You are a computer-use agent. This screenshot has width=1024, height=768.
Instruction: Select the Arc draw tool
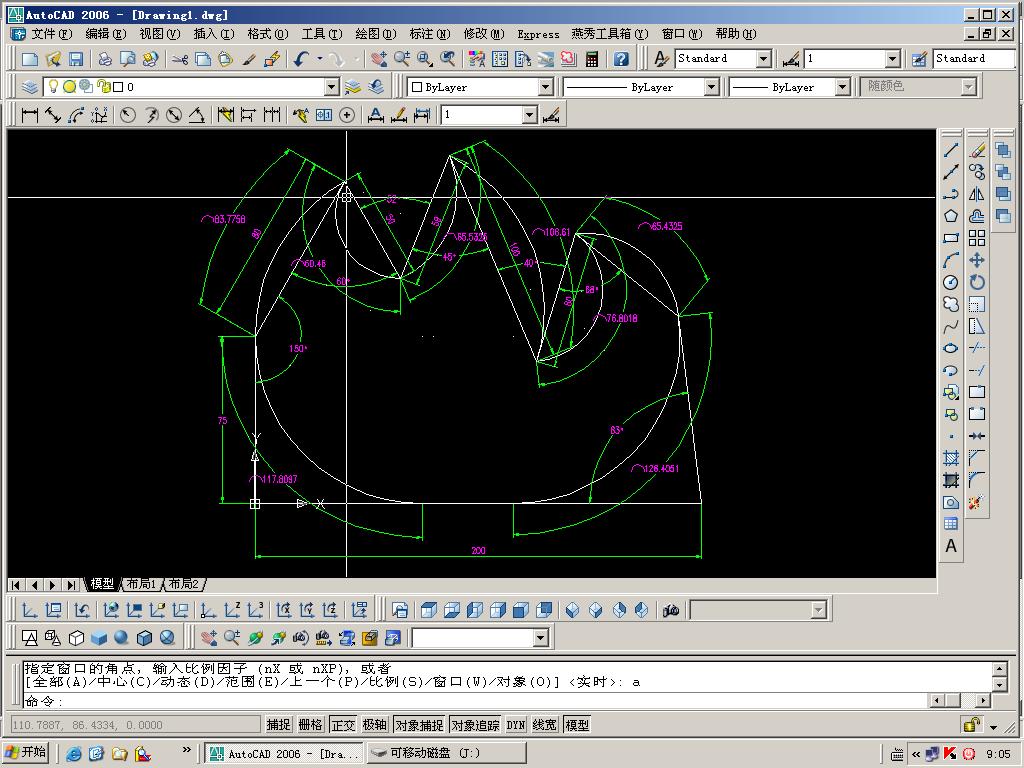[951, 260]
